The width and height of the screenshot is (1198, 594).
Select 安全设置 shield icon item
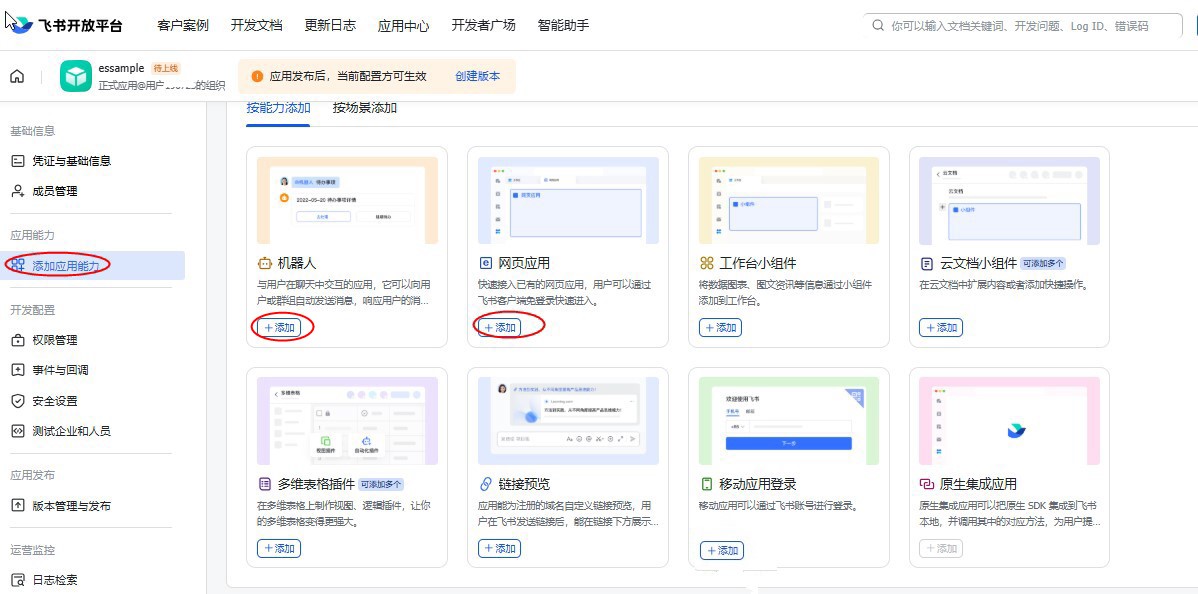coord(17,401)
